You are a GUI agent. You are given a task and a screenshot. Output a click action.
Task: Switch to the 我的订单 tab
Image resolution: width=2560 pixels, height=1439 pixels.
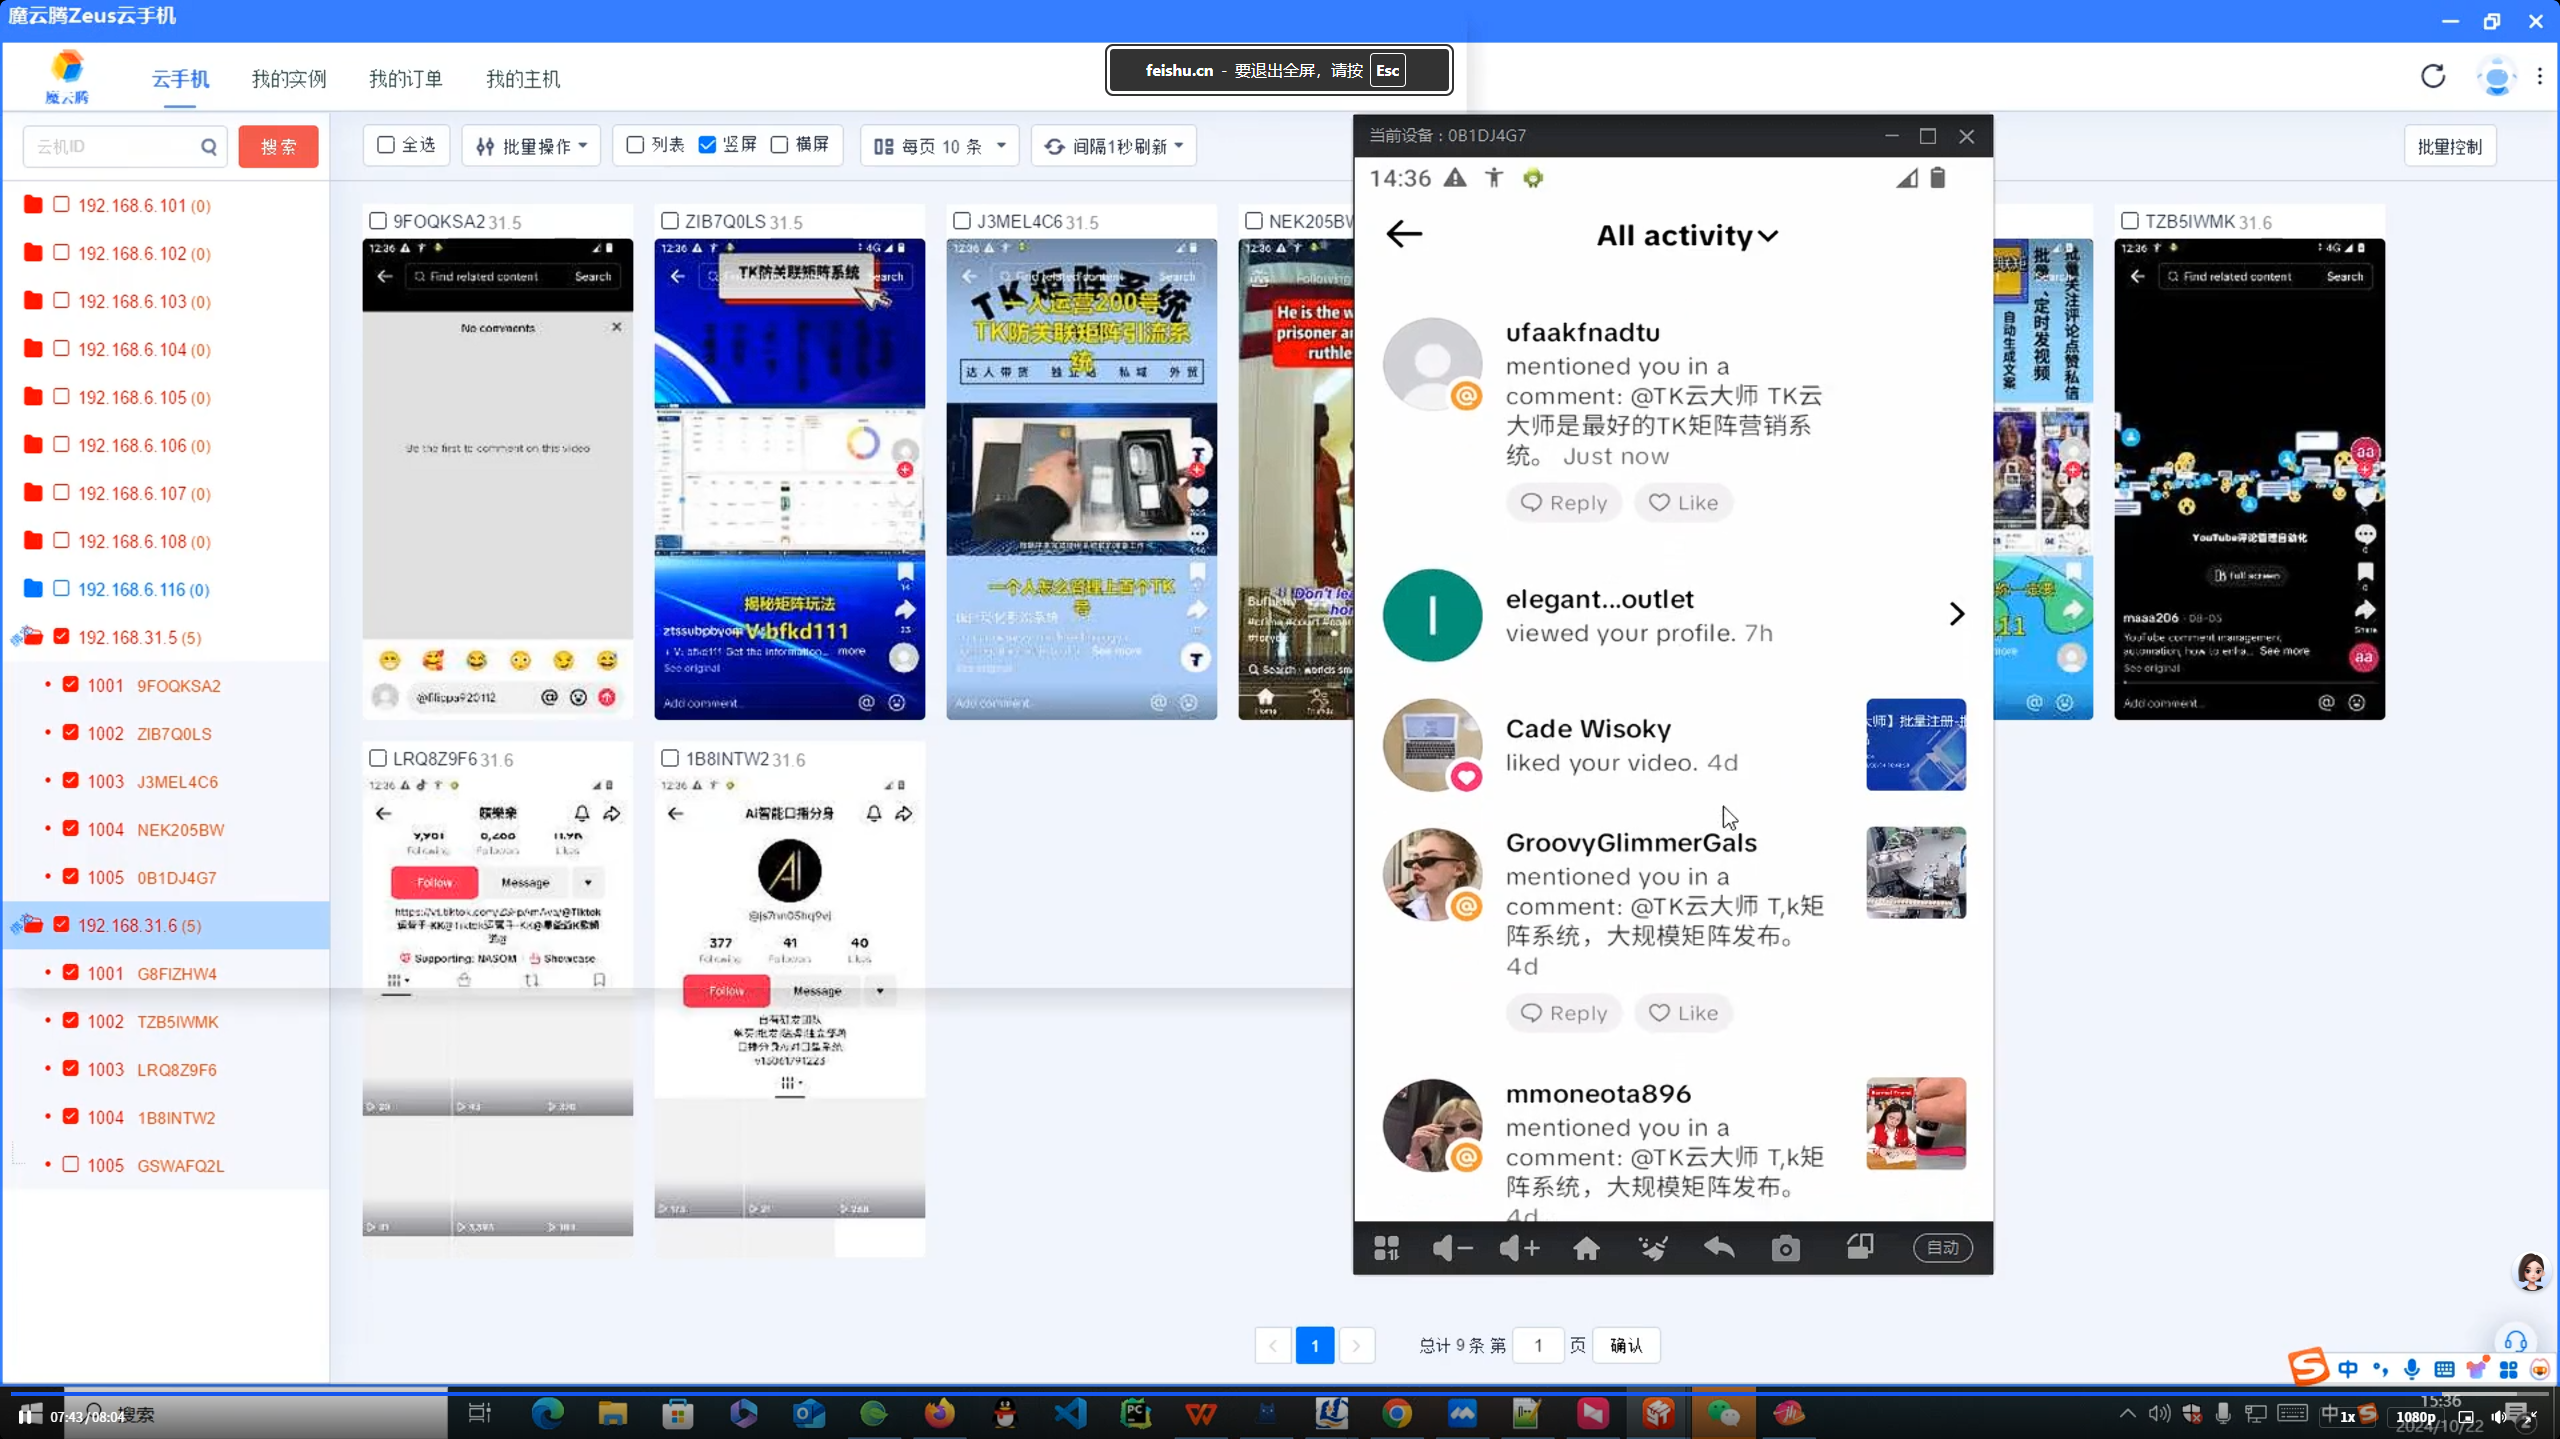(x=405, y=79)
